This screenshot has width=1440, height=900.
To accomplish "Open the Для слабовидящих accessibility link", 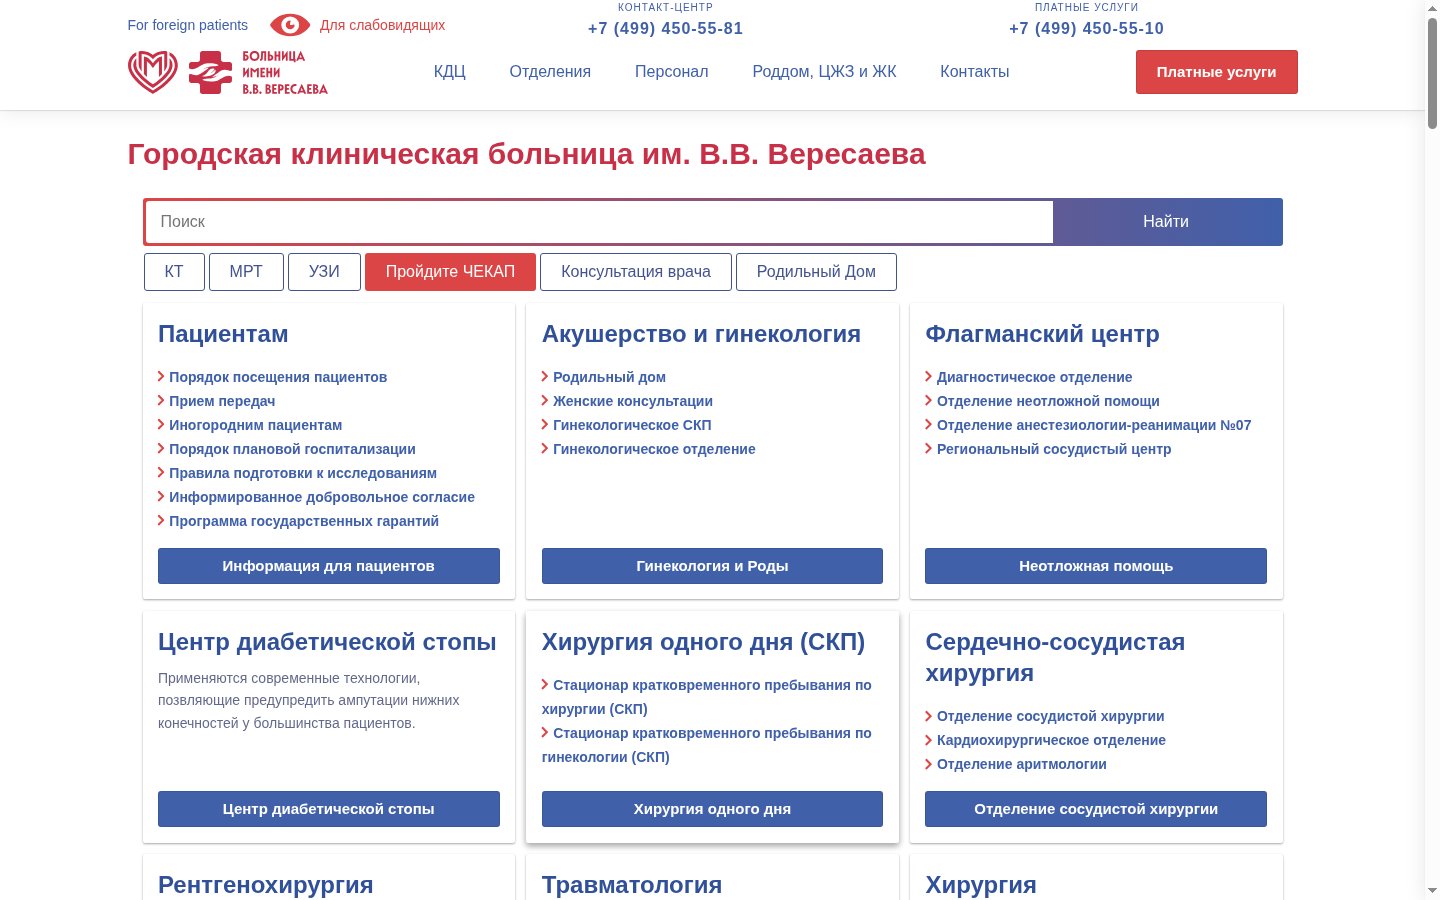I will click(x=382, y=25).
